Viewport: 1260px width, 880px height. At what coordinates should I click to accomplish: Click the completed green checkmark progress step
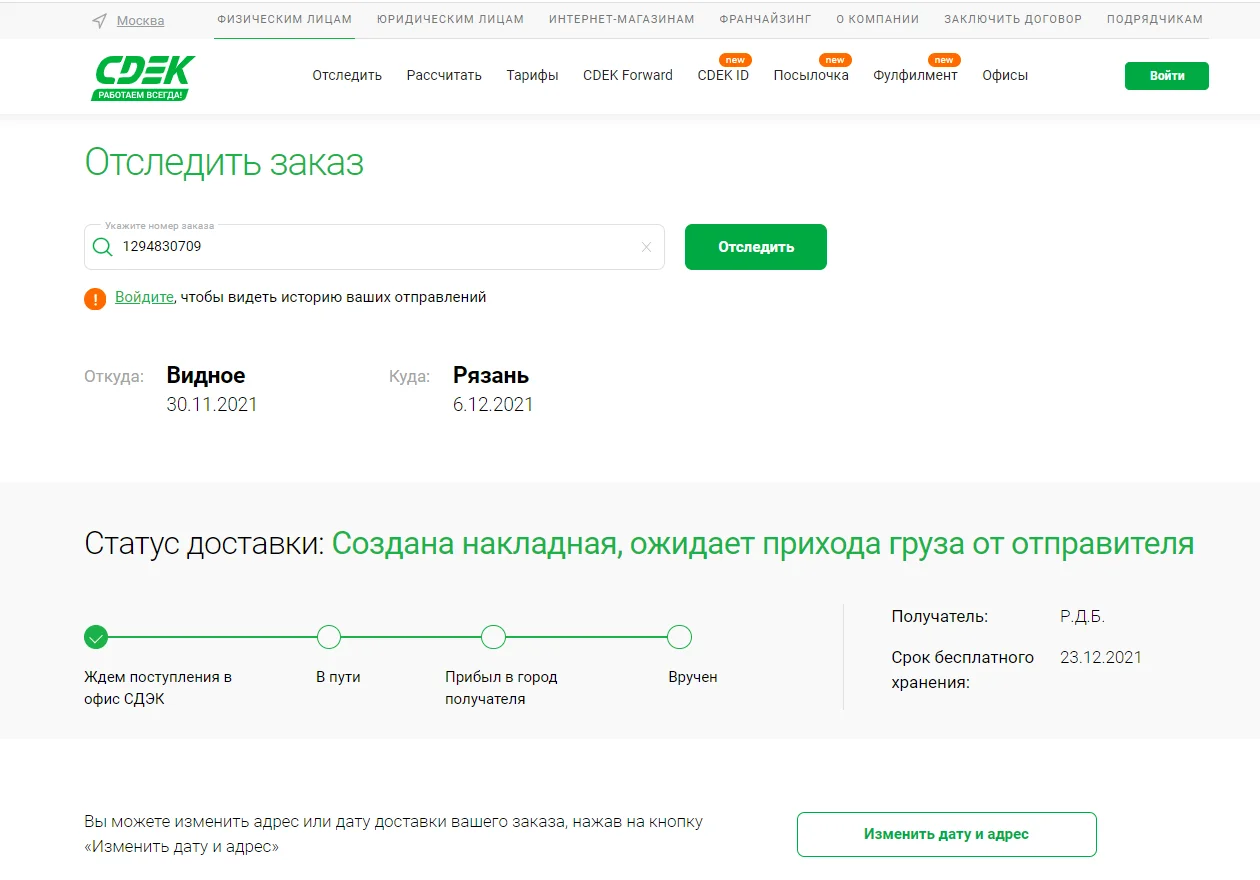(x=96, y=637)
